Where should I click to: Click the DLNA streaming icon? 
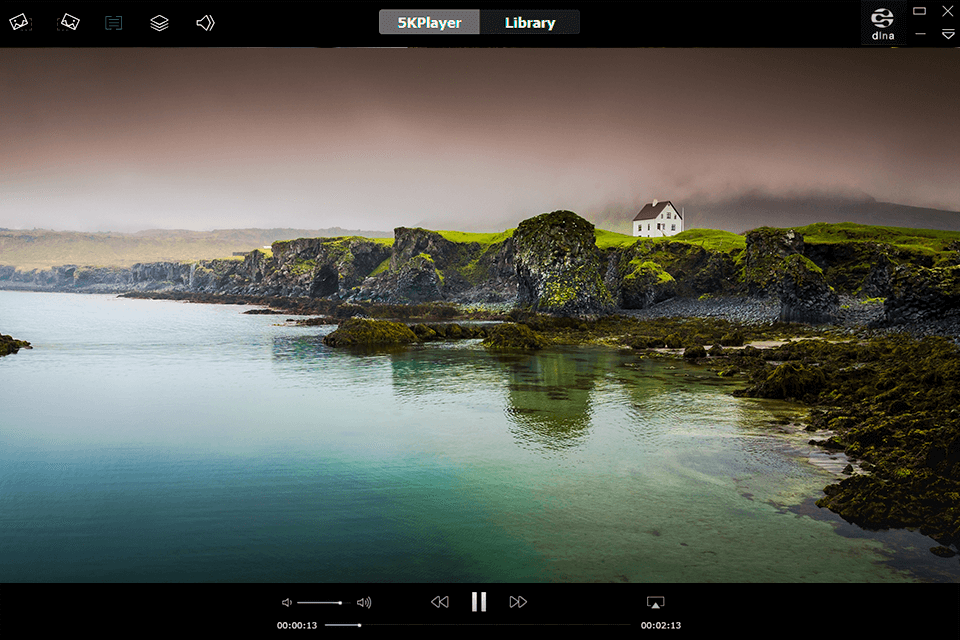coord(881,22)
